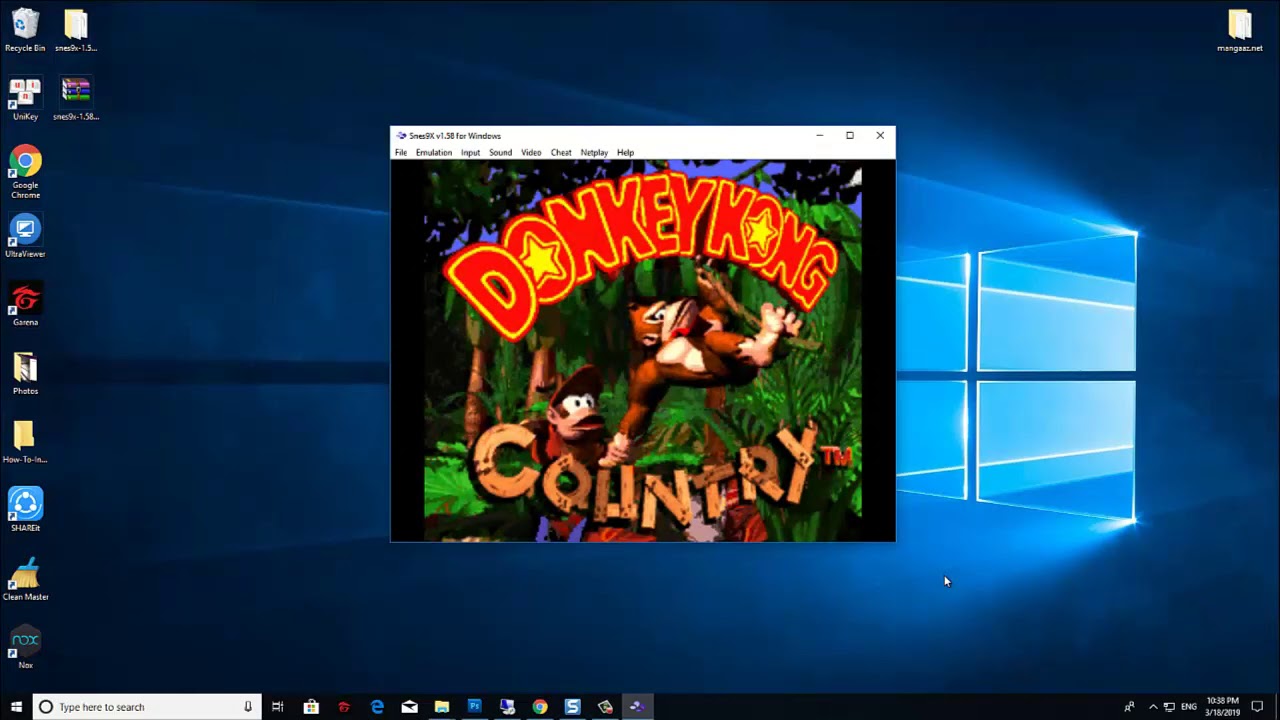Screen dimensions: 1280x720
Task: Open Microsoft Store from the taskbar
Action: 311,707
